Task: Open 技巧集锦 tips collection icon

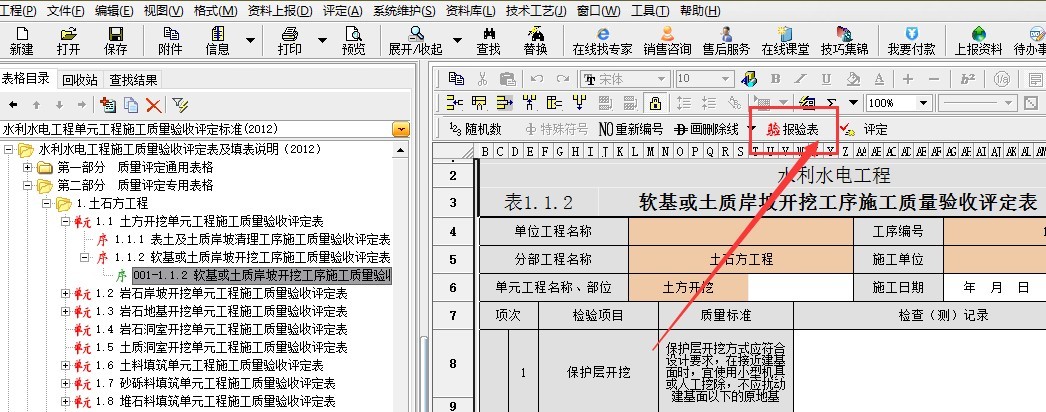Action: point(845,41)
